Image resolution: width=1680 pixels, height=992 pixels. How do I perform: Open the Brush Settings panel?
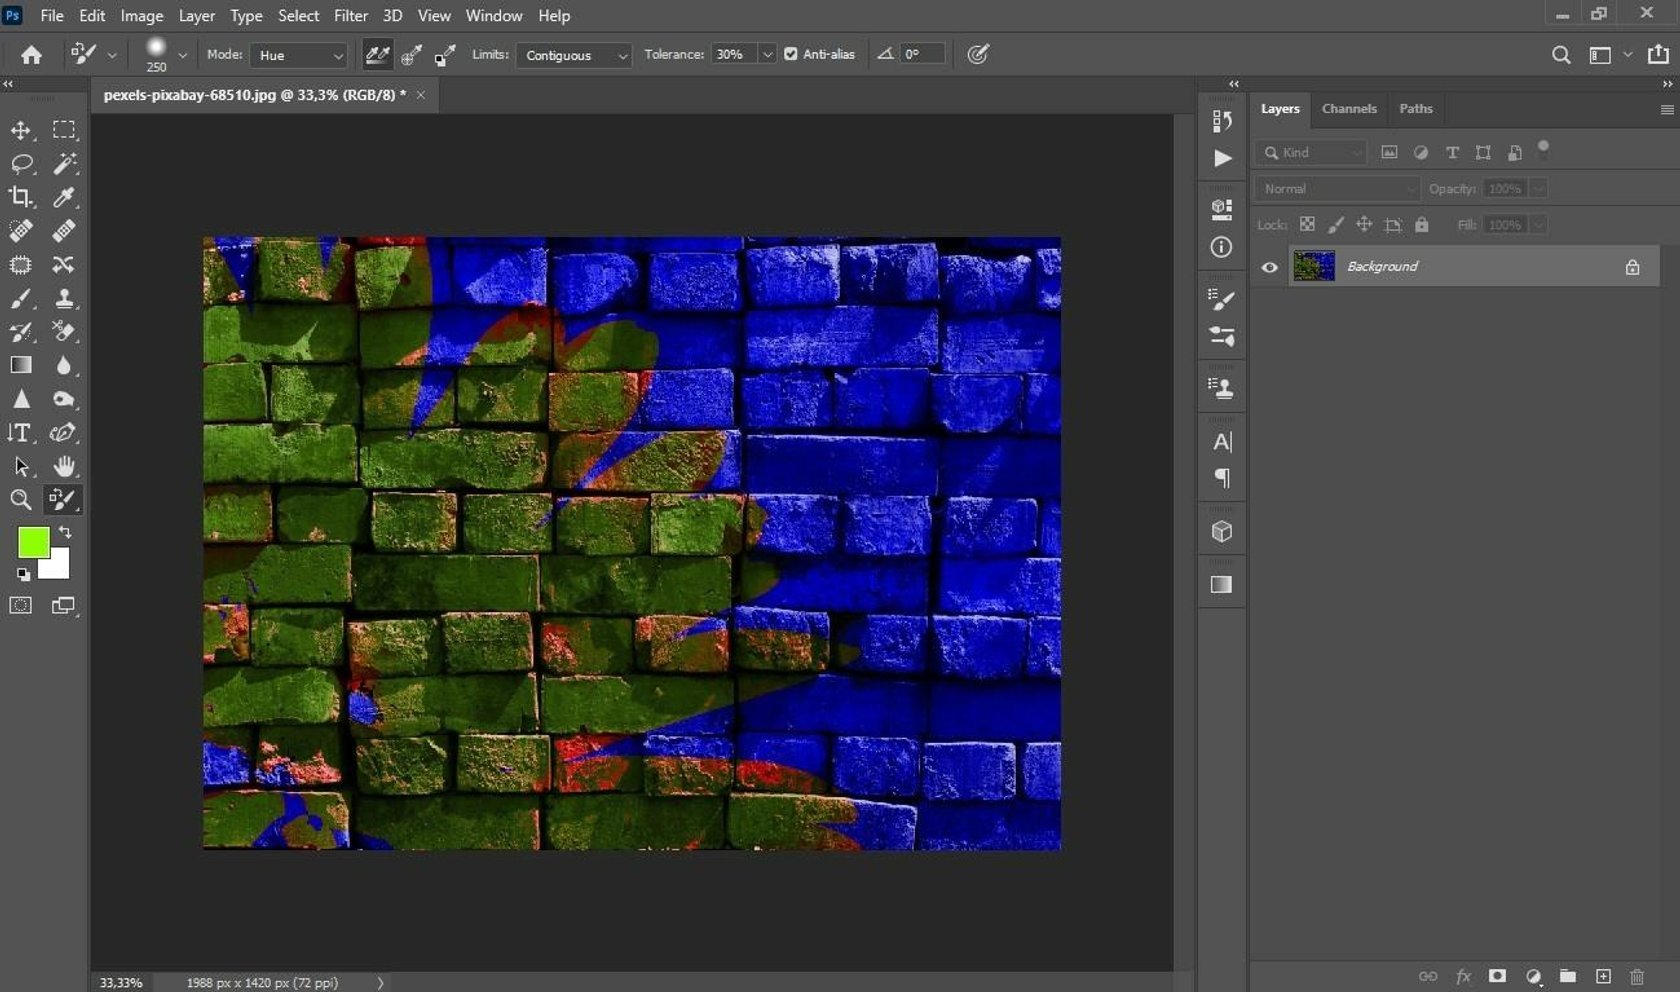pos(1221,299)
